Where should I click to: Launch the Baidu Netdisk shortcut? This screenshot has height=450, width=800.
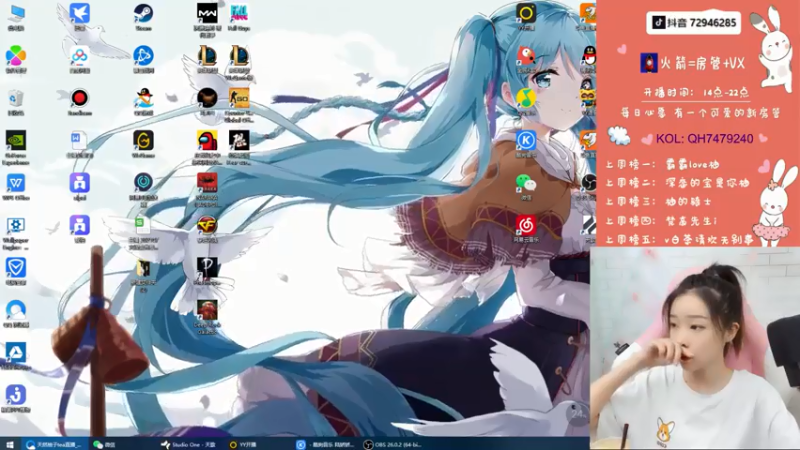coord(80,59)
